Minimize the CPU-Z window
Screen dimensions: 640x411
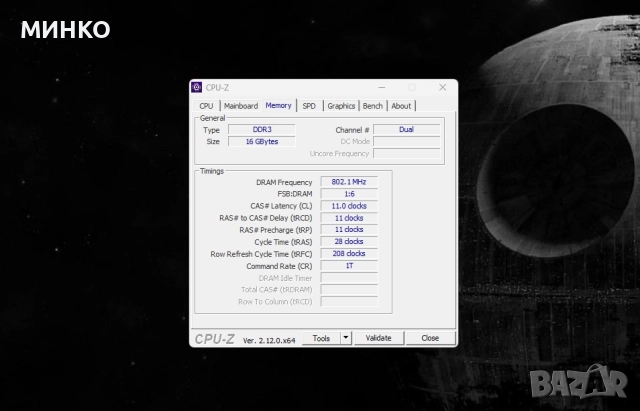382,87
